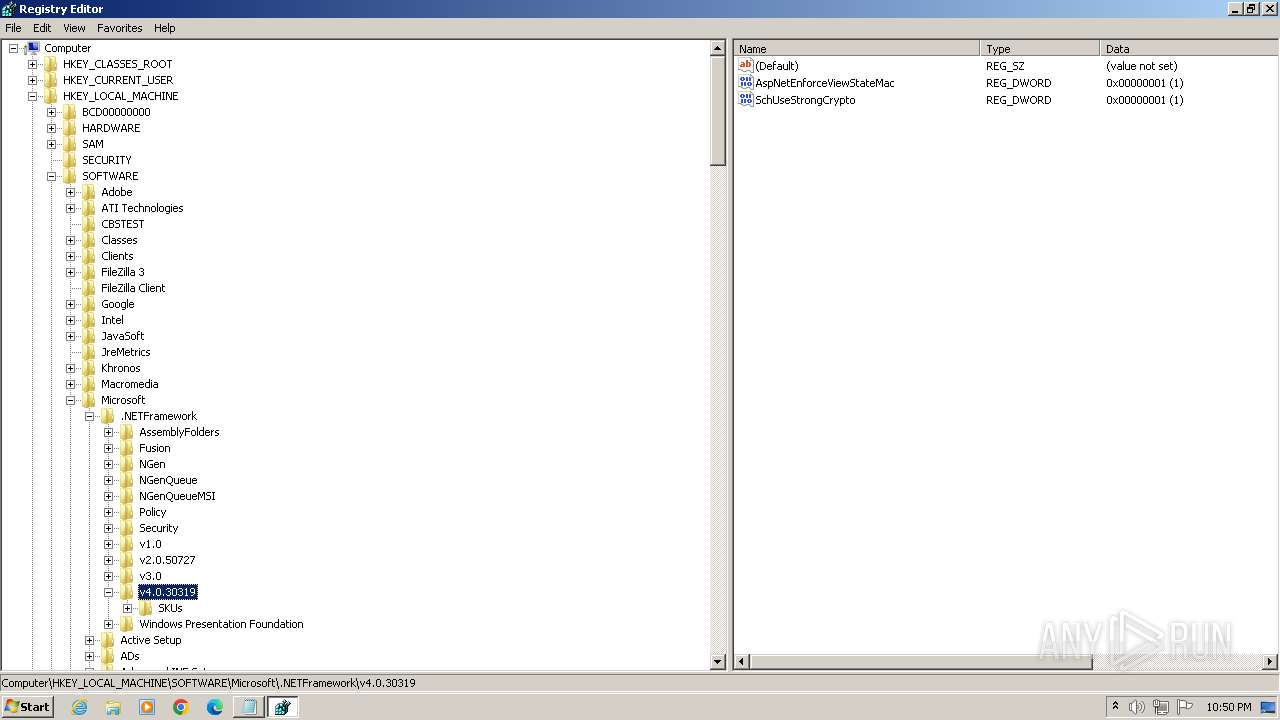Select the JreMetrics key

pyautogui.click(x=125, y=352)
